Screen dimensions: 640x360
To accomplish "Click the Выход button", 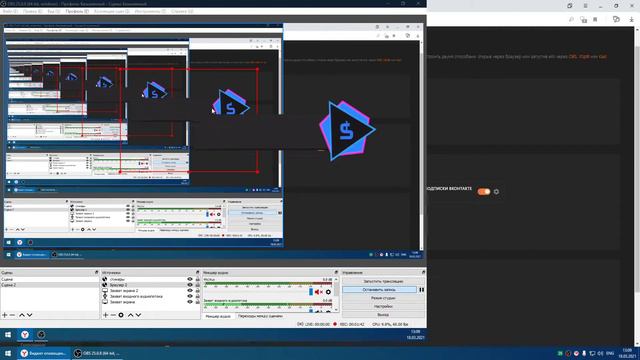I will [x=383, y=315].
